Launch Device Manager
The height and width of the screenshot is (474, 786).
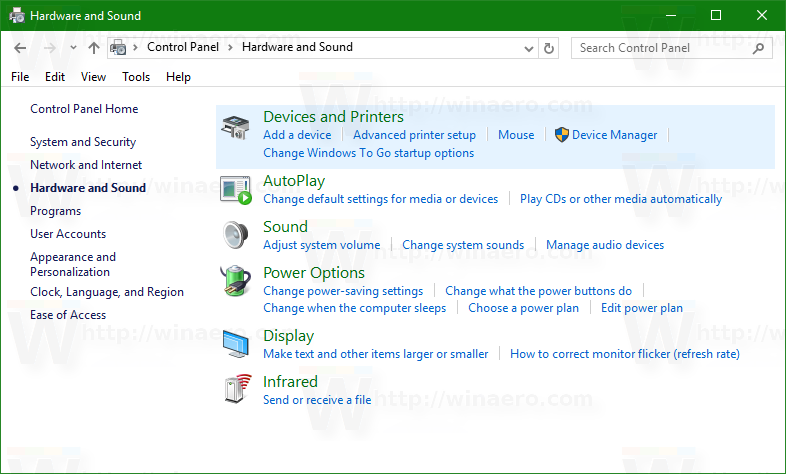[x=615, y=135]
